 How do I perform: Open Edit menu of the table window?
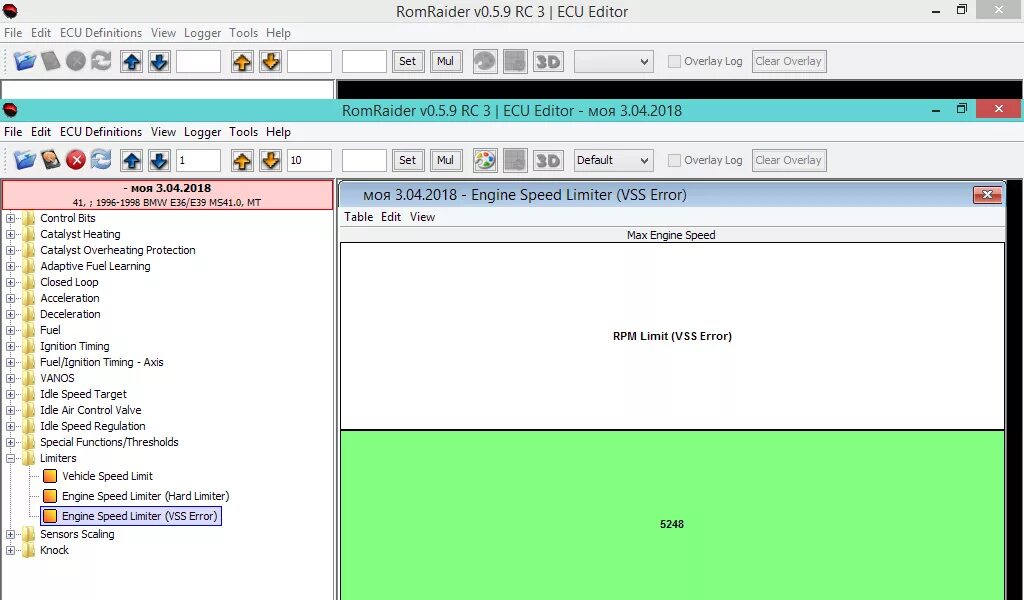391,217
